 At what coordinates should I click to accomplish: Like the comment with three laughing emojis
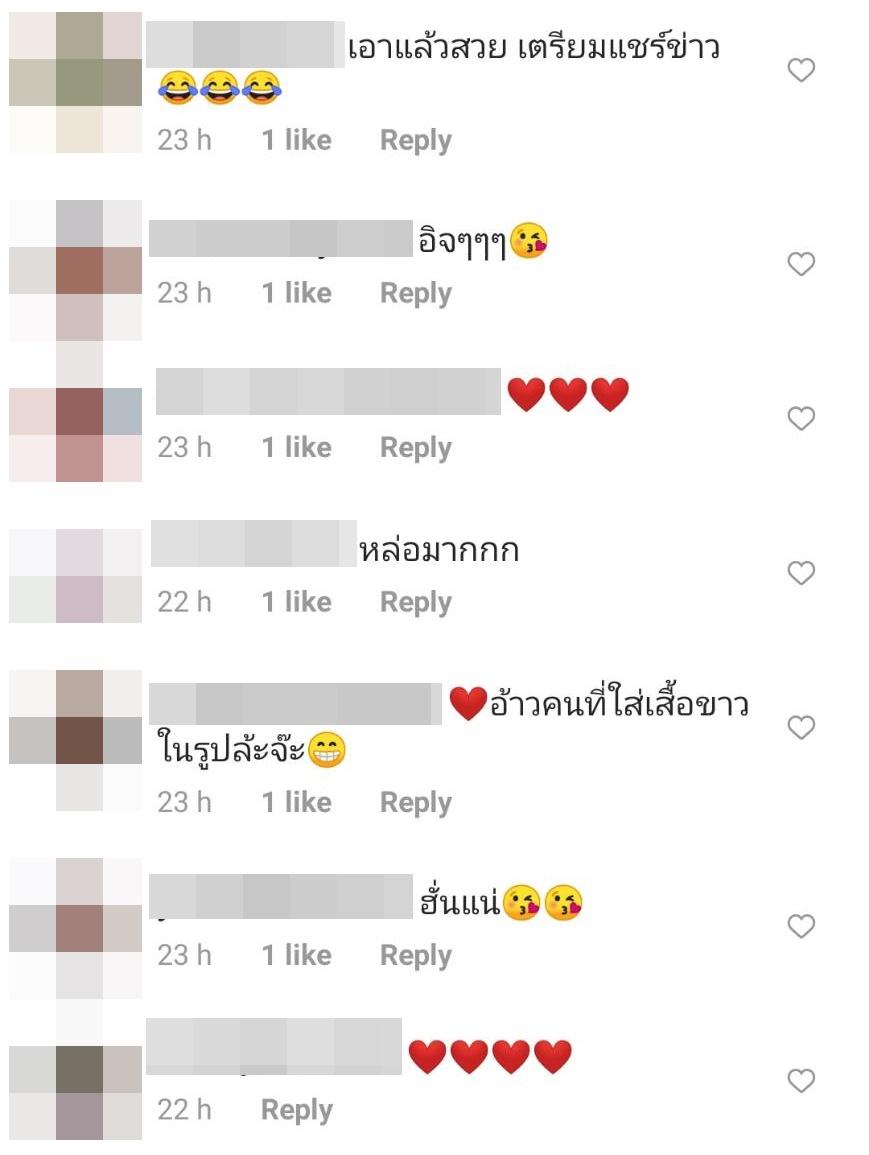tap(801, 70)
